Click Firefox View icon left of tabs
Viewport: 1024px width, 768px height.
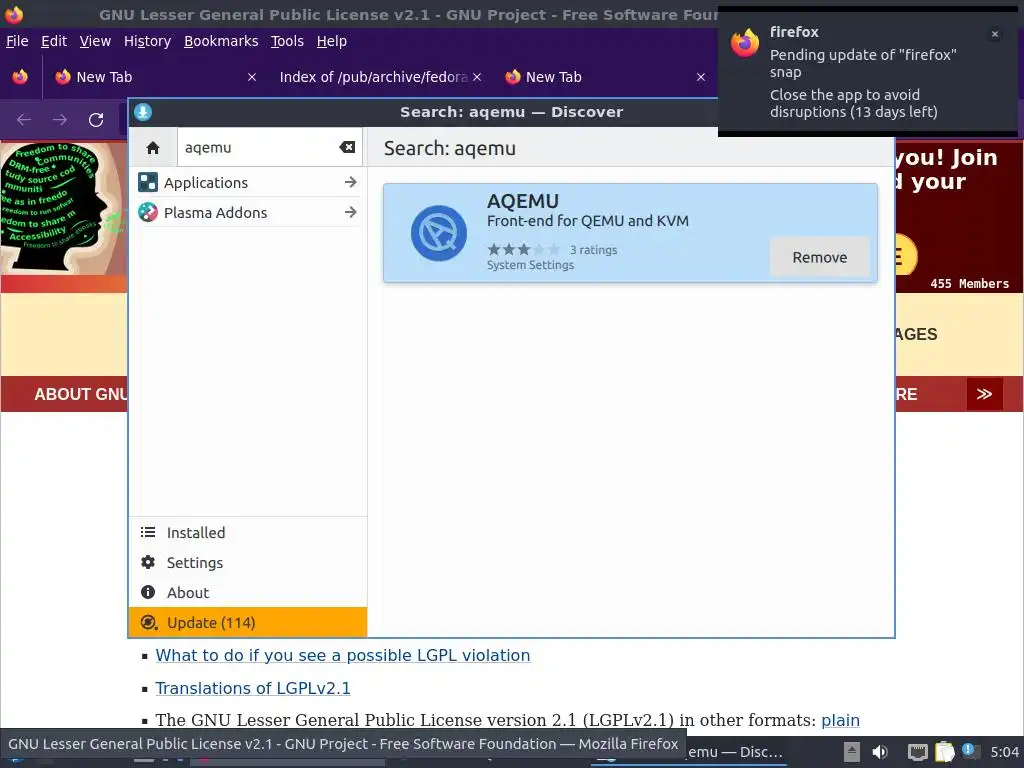(20, 77)
